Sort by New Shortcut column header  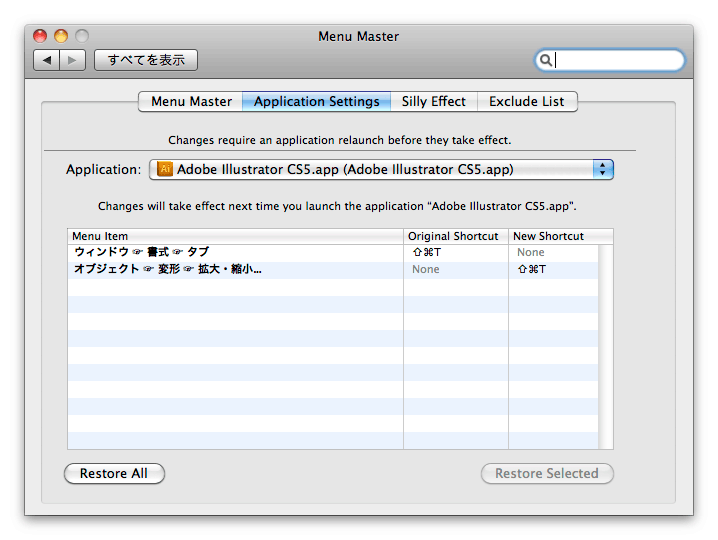point(560,236)
